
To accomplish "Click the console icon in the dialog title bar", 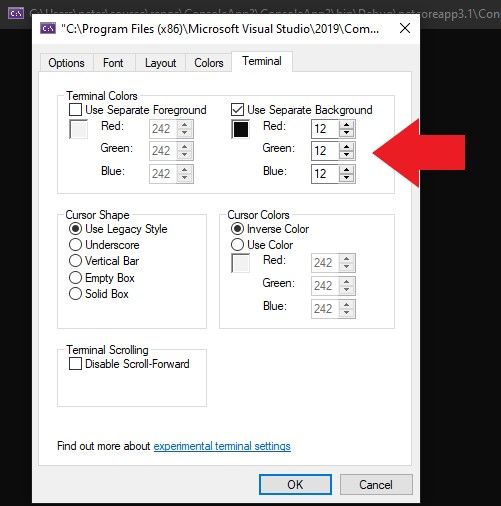I will (x=48, y=29).
